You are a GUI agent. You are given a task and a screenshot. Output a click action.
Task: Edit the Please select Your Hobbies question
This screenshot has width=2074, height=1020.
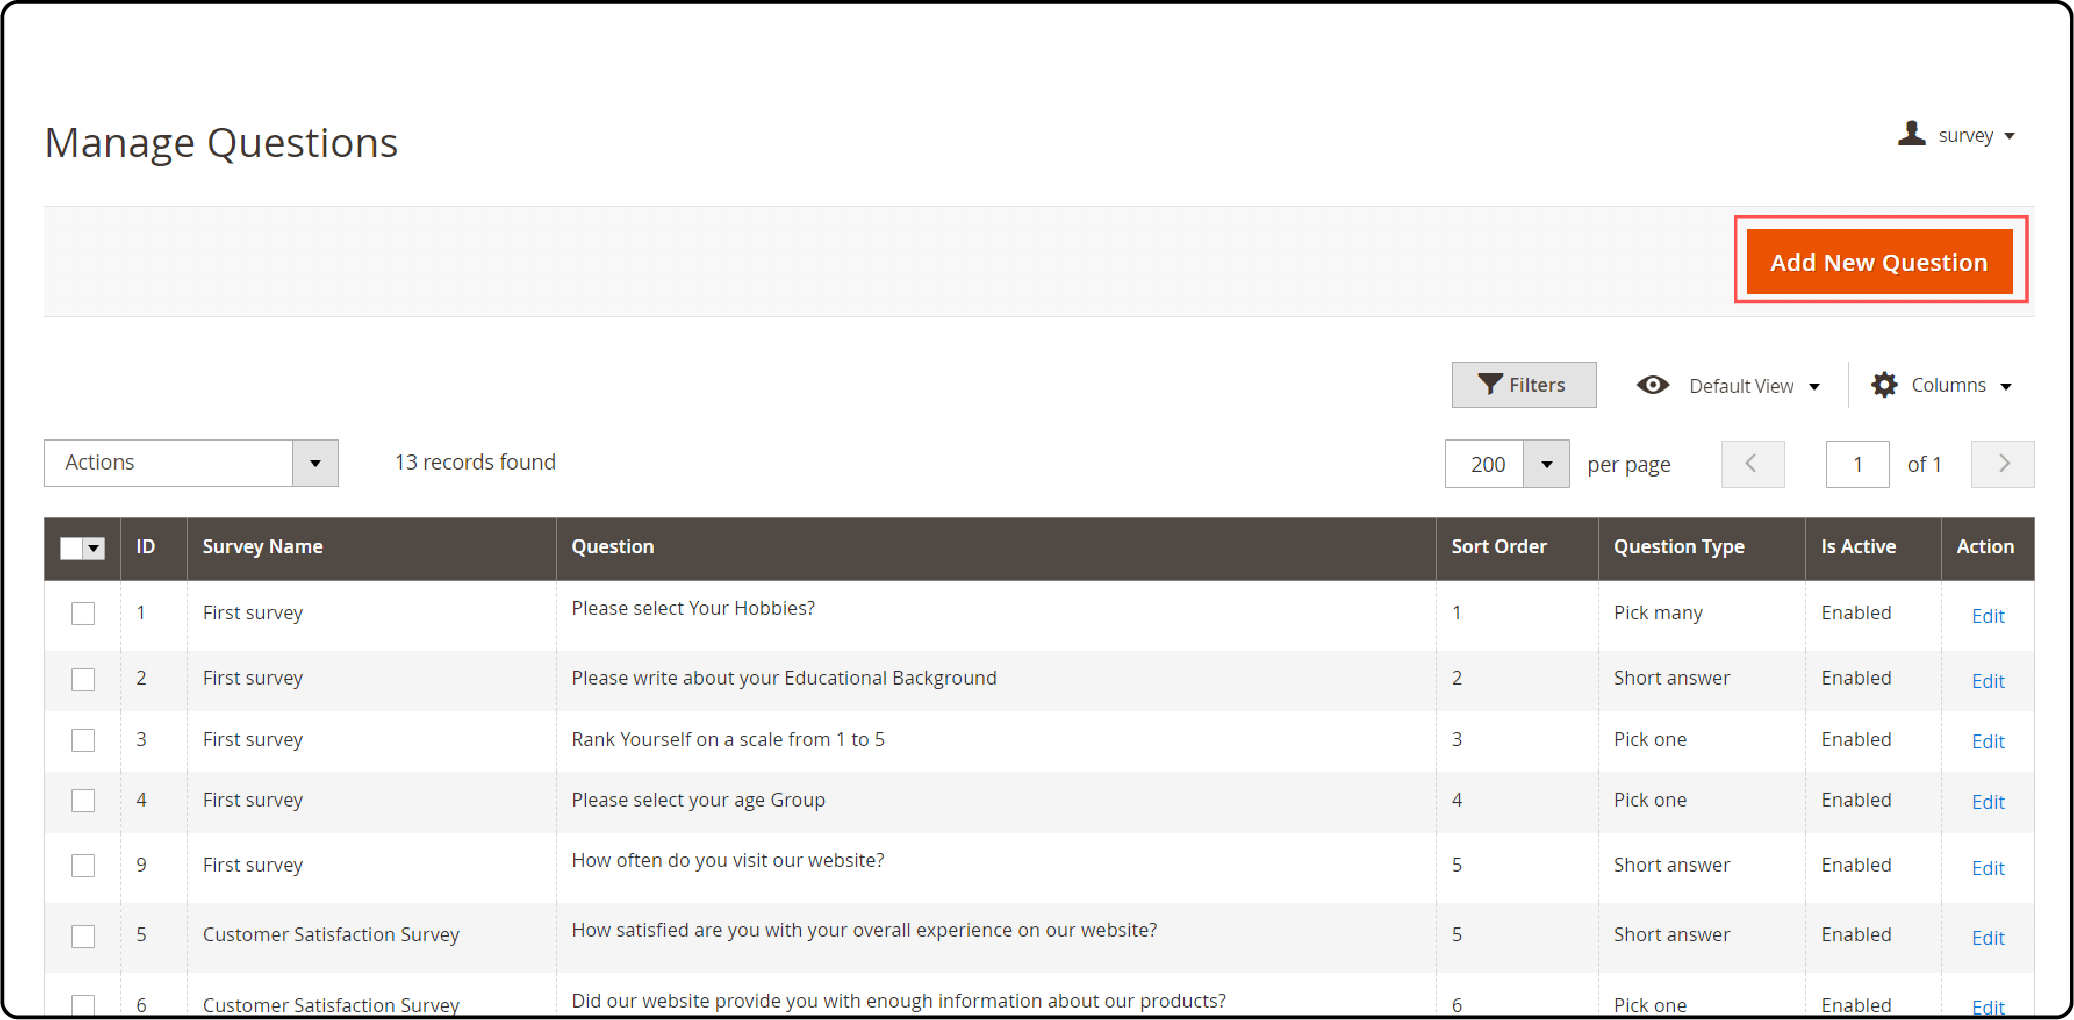click(x=1988, y=616)
